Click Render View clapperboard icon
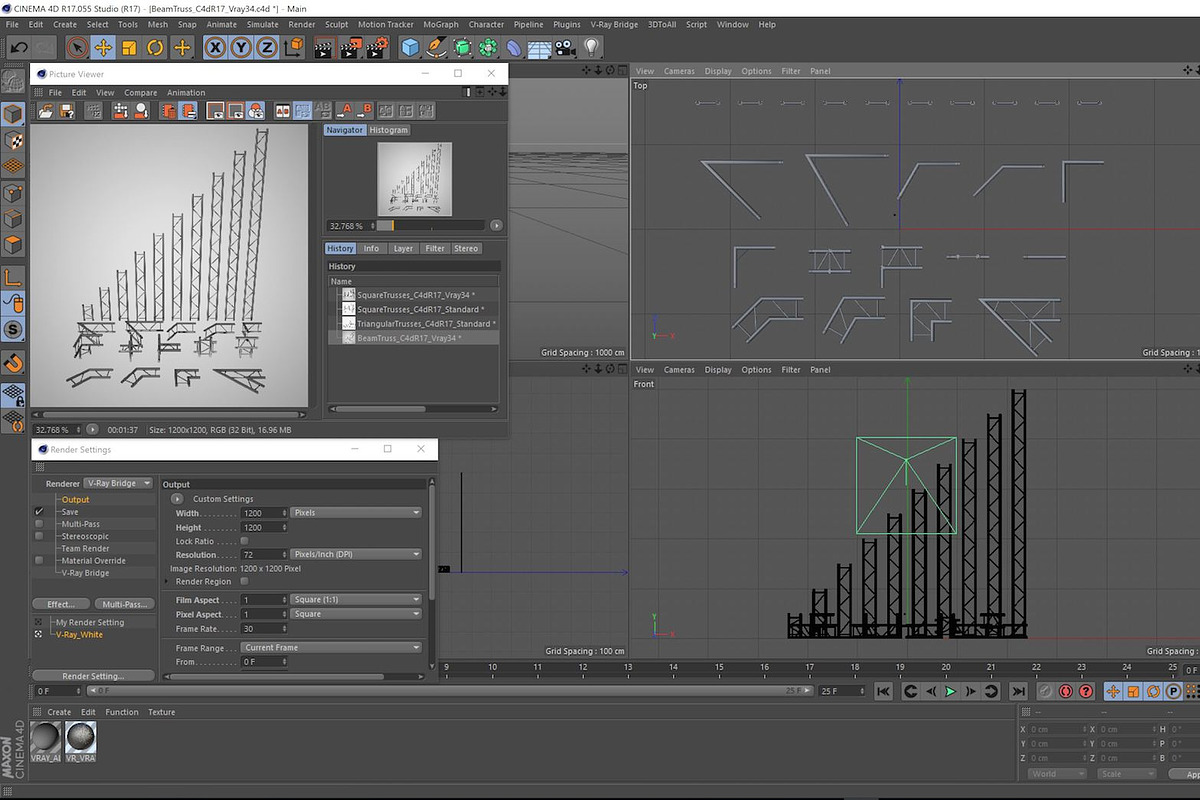 click(324, 47)
